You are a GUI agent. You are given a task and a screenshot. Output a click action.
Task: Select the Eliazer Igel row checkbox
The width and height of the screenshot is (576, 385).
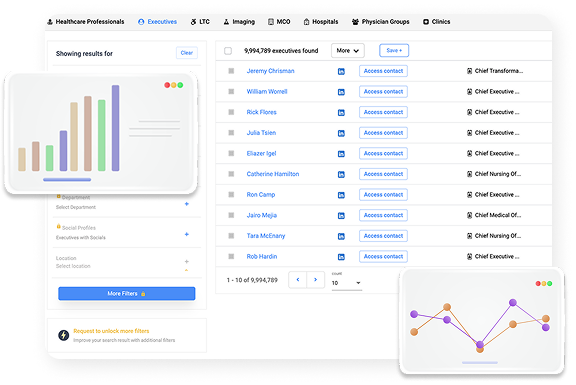[x=231, y=153]
